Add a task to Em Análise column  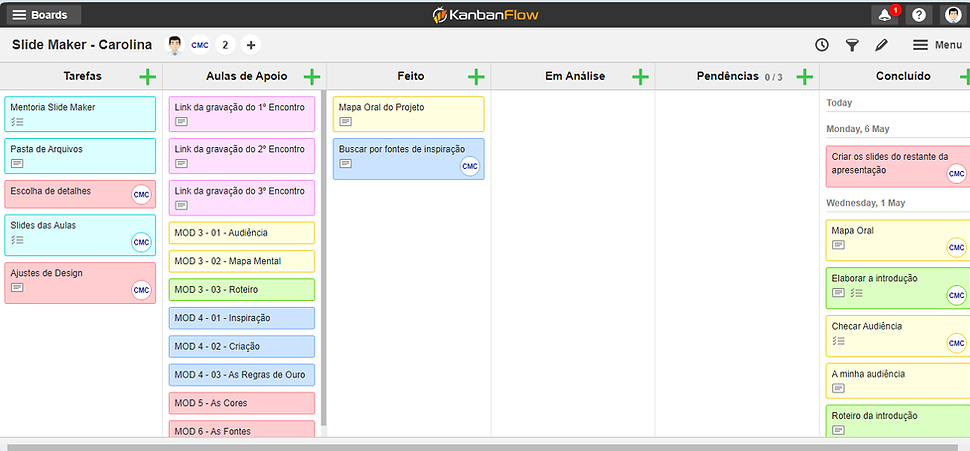[640, 77]
